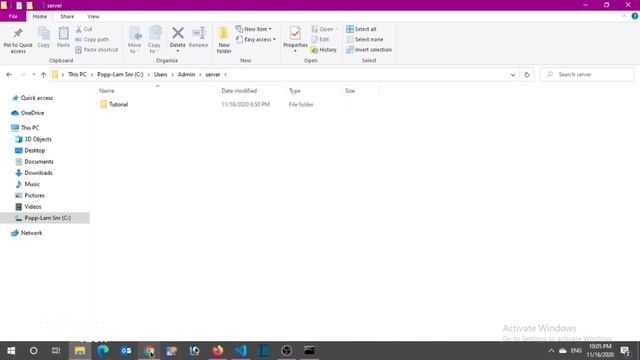Viewport: 640px width, 360px height.
Task: Open the Delete options dropdown arrow
Action: coord(178,51)
